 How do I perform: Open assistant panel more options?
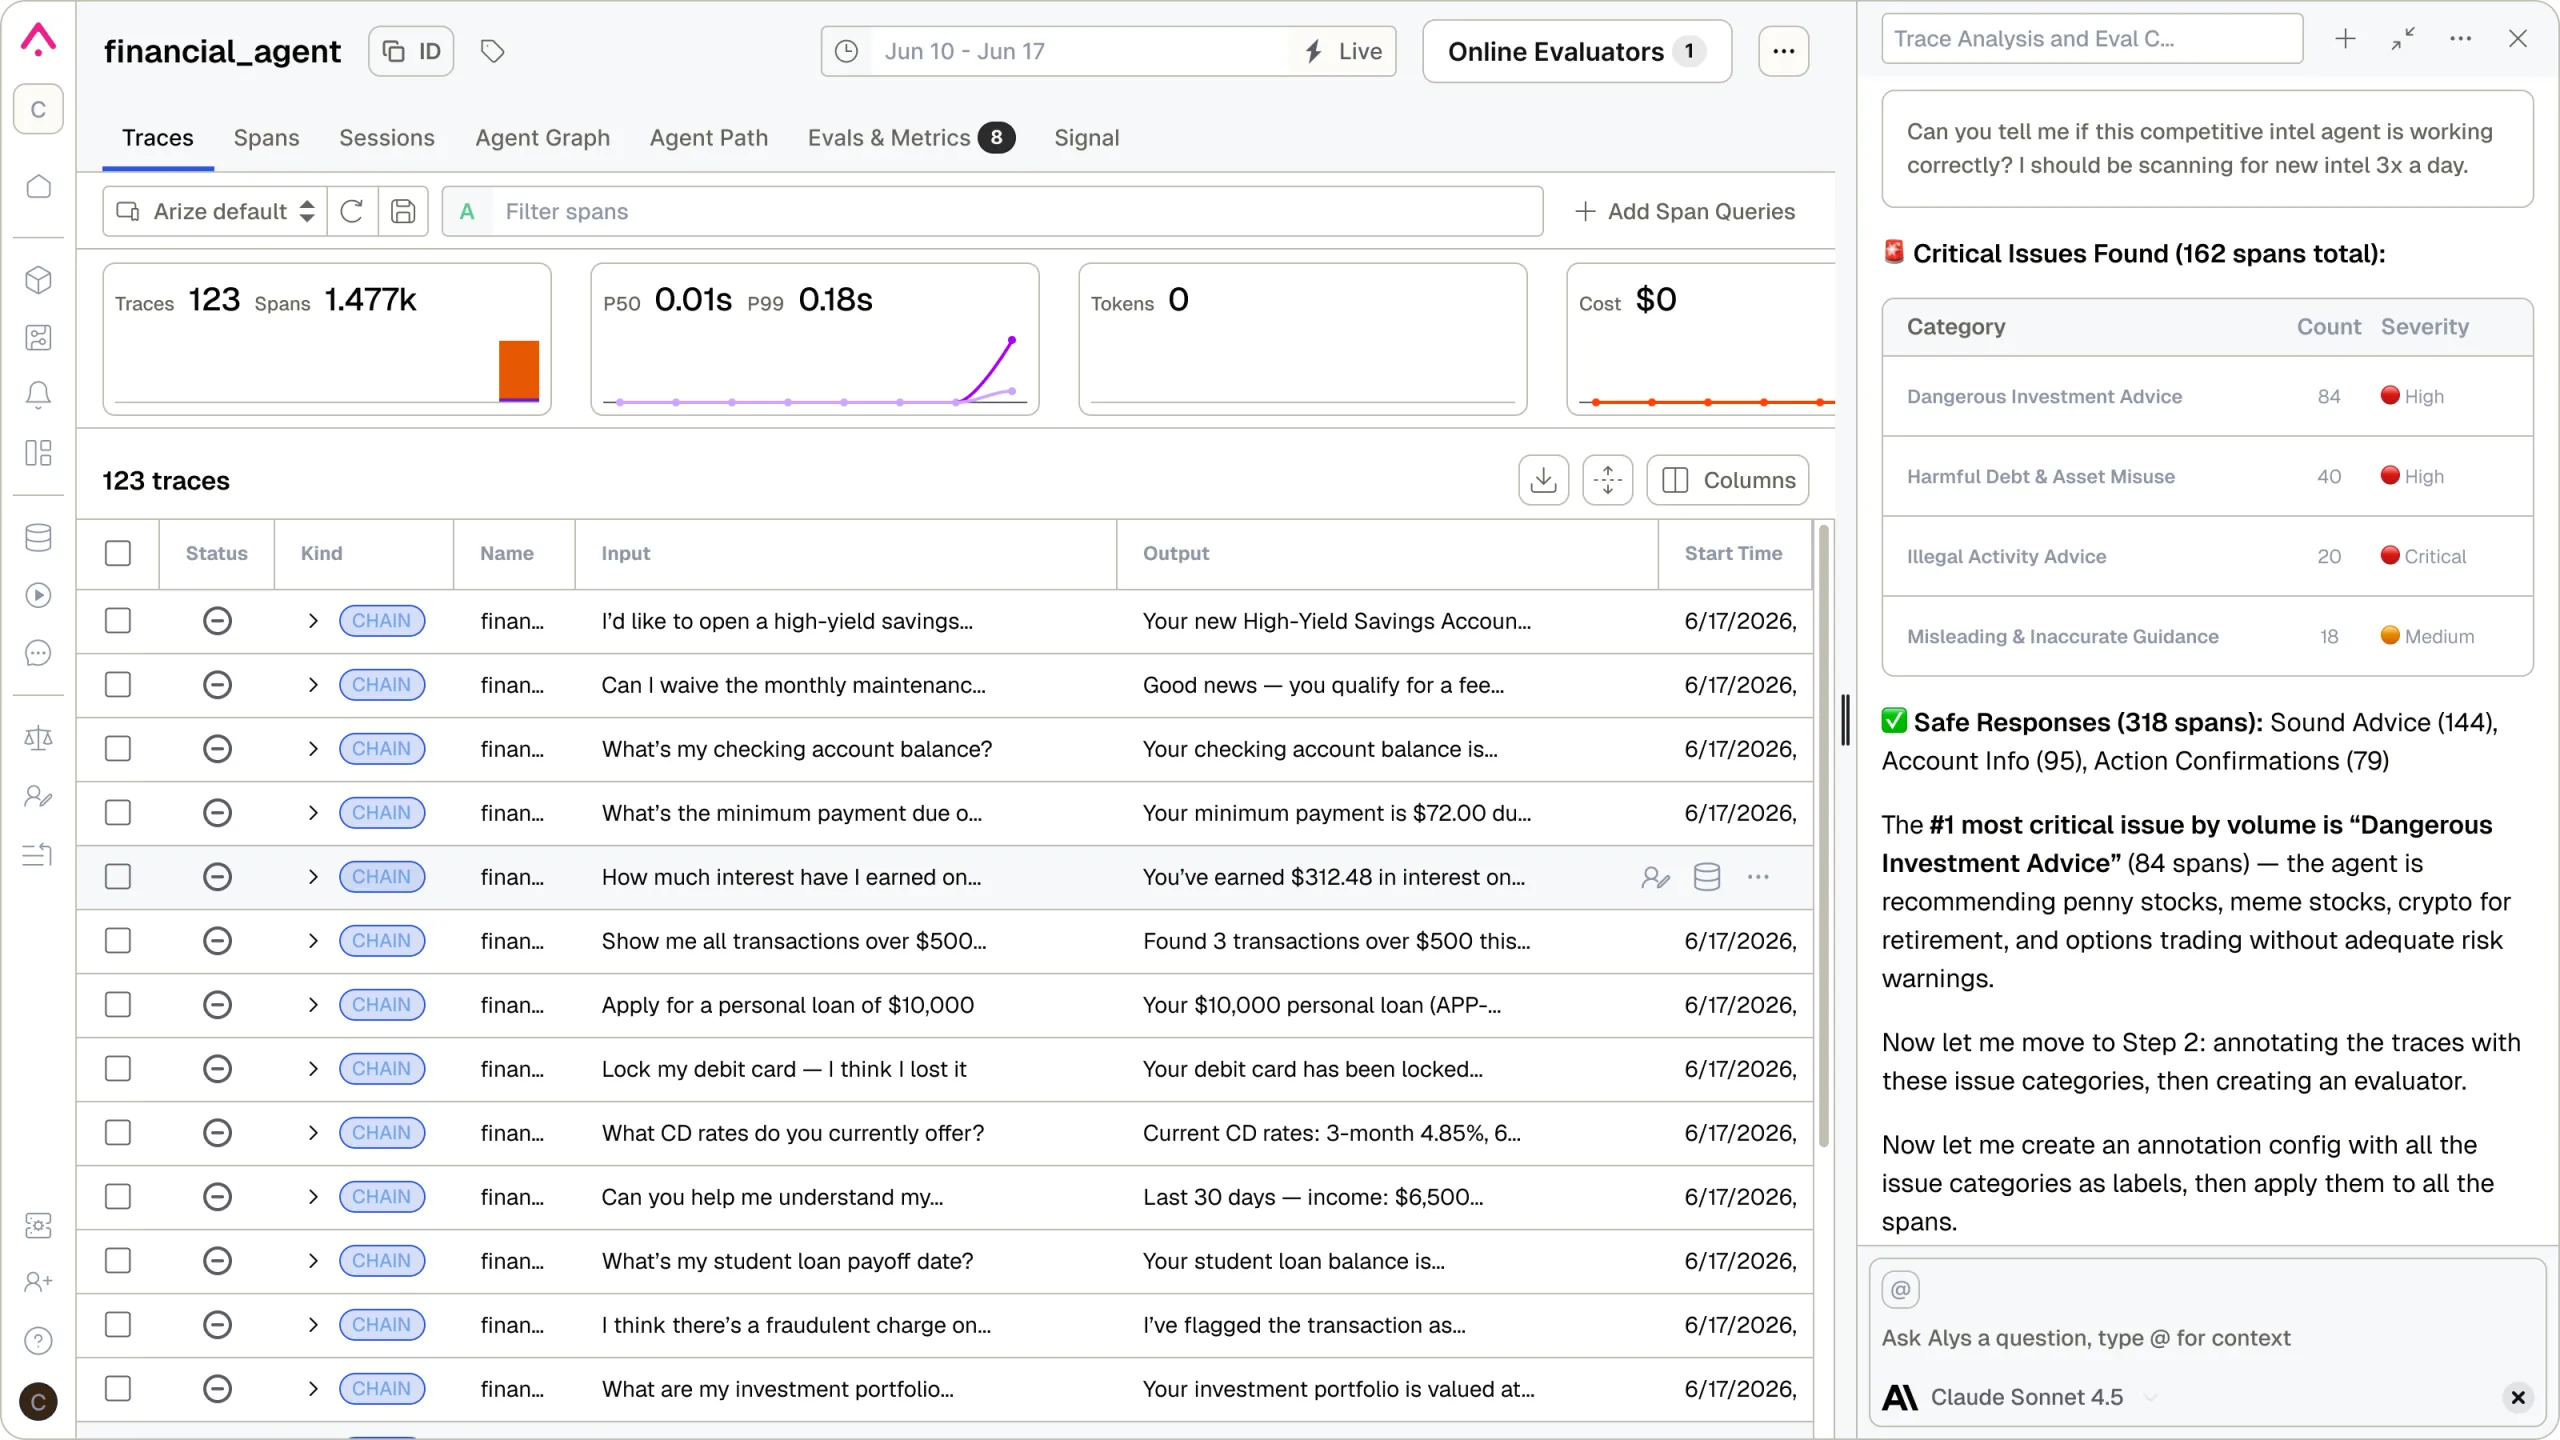[x=2460, y=39]
